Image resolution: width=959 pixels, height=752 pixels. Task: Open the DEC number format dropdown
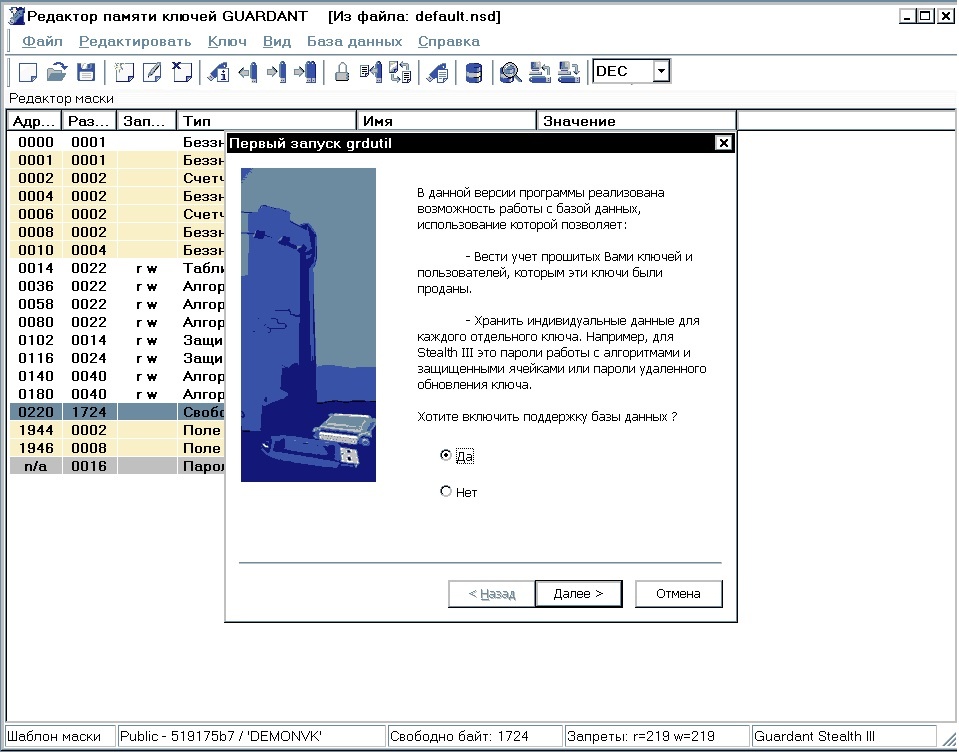(x=660, y=71)
